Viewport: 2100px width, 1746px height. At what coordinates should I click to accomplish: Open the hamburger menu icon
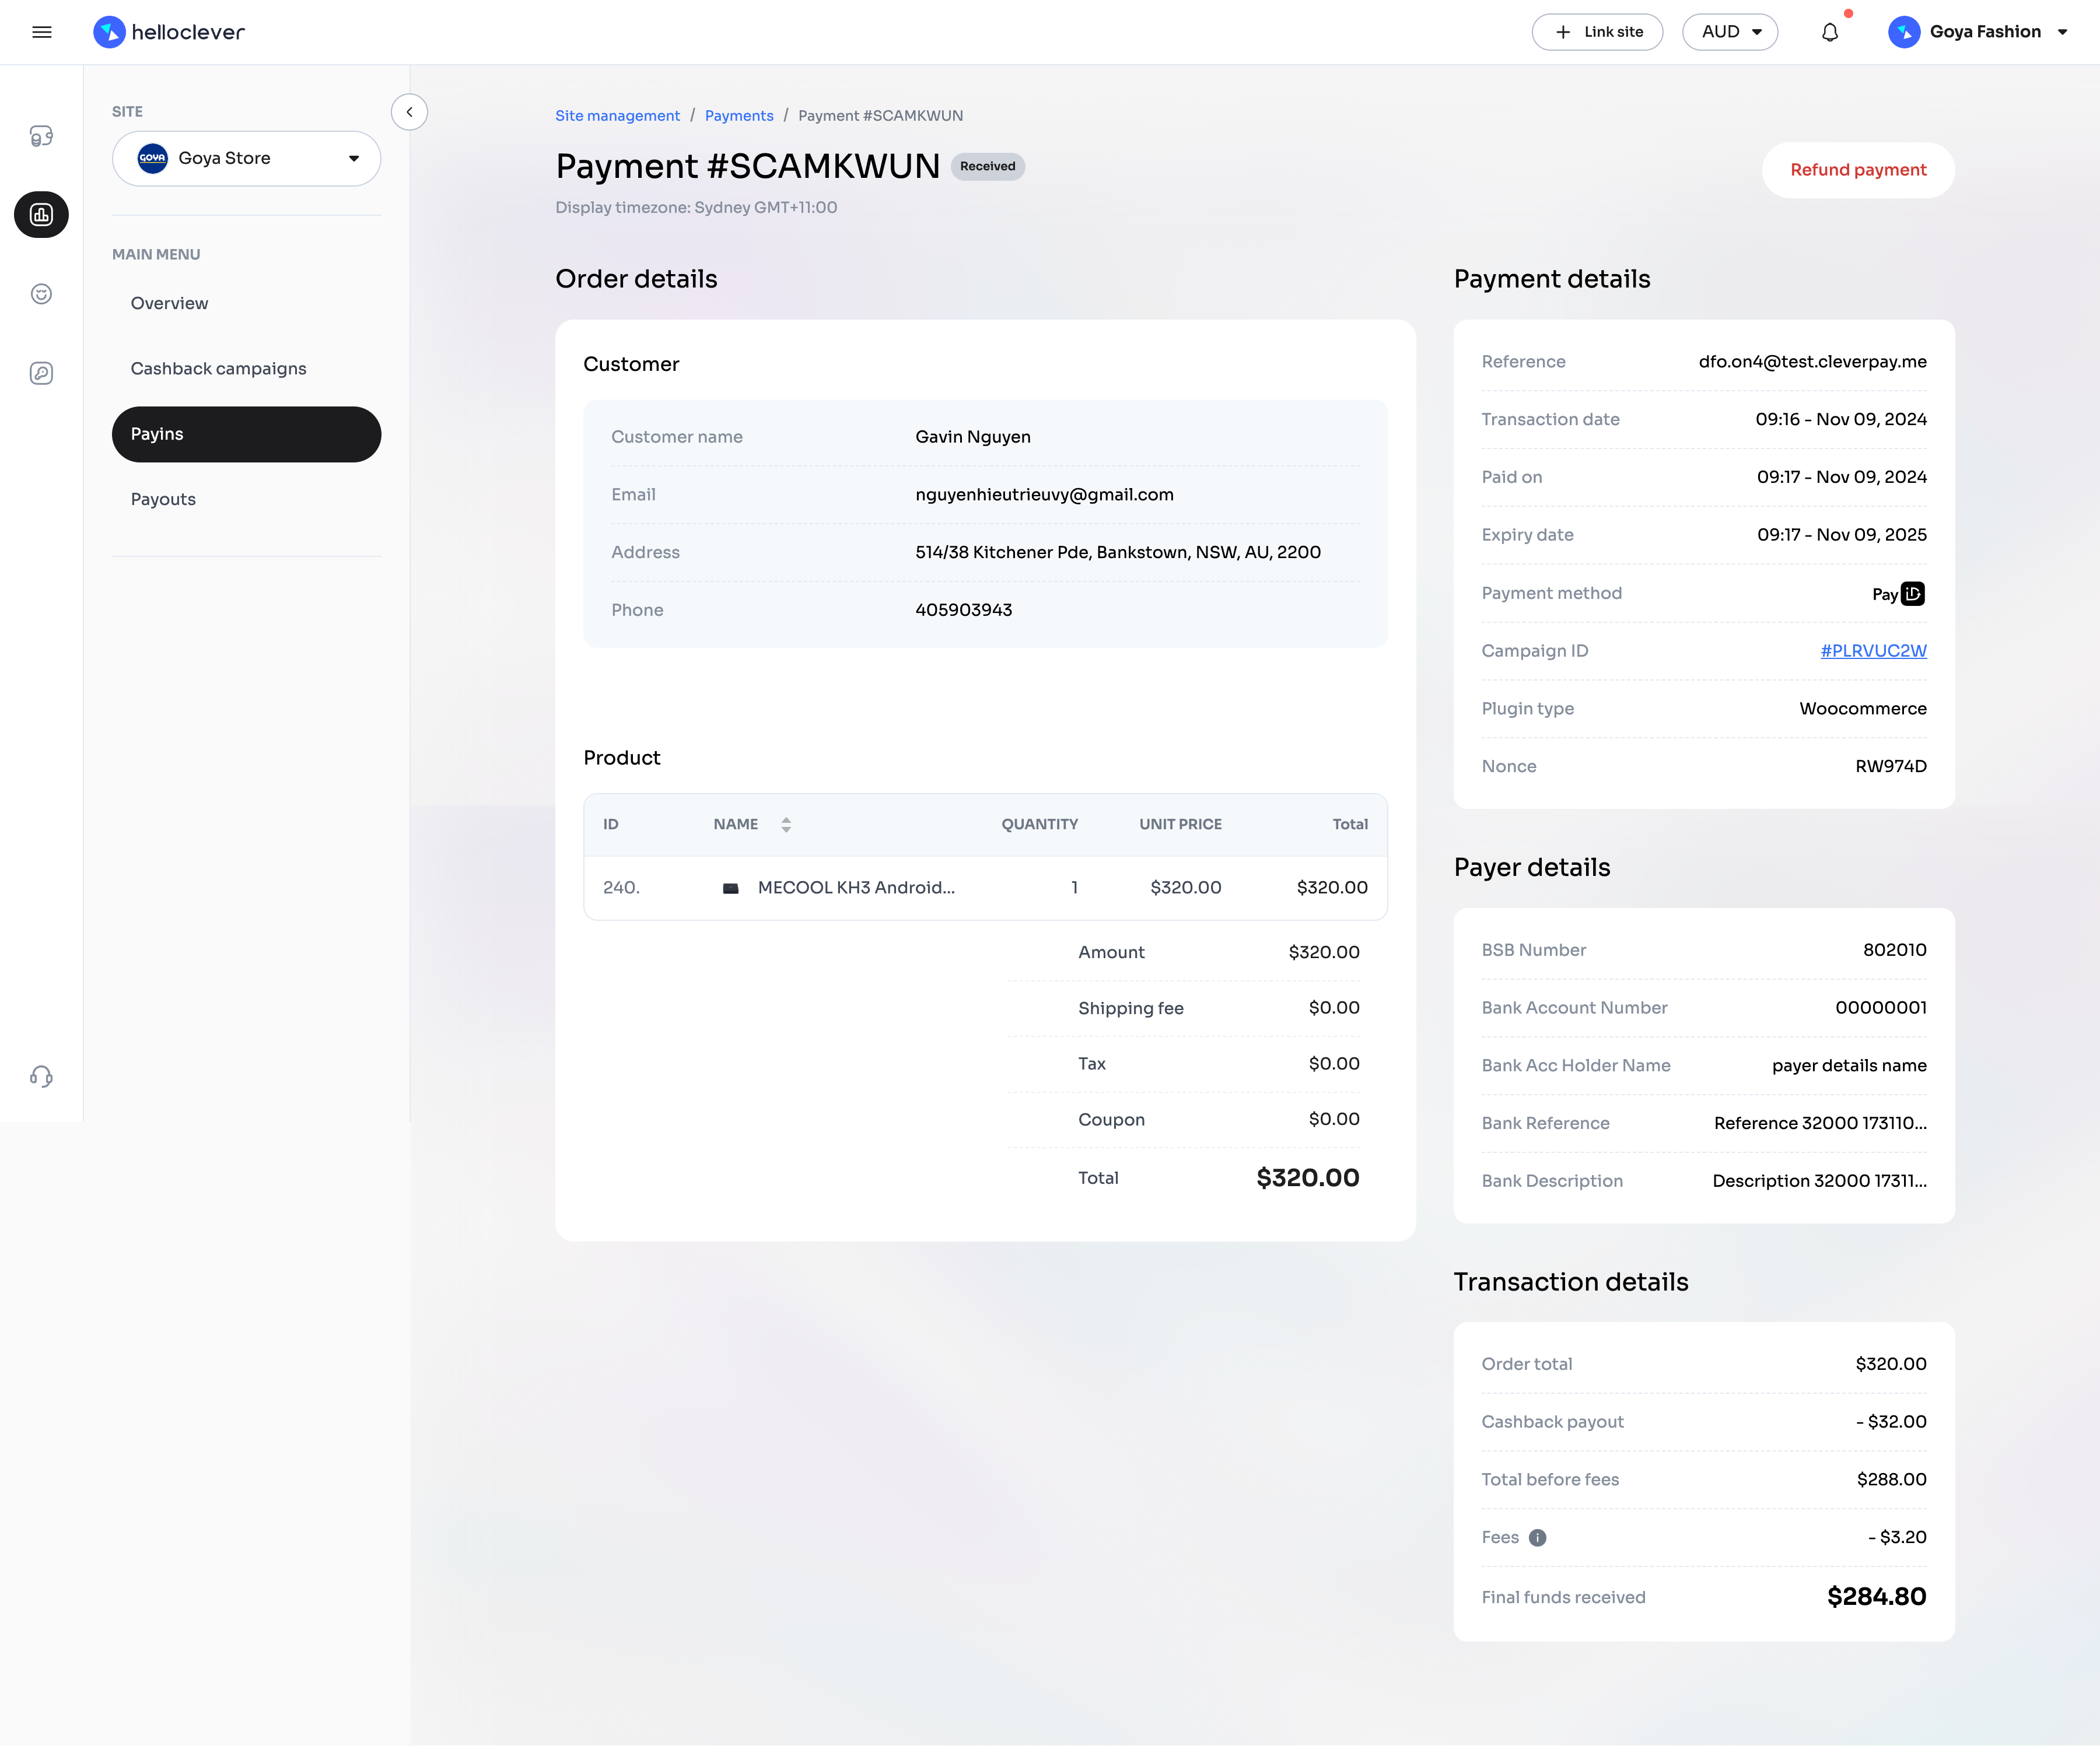point(42,32)
